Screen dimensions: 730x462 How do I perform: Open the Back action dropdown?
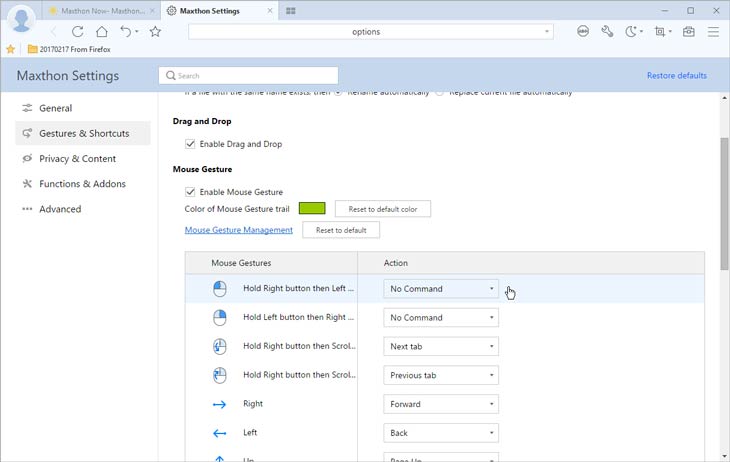point(441,433)
